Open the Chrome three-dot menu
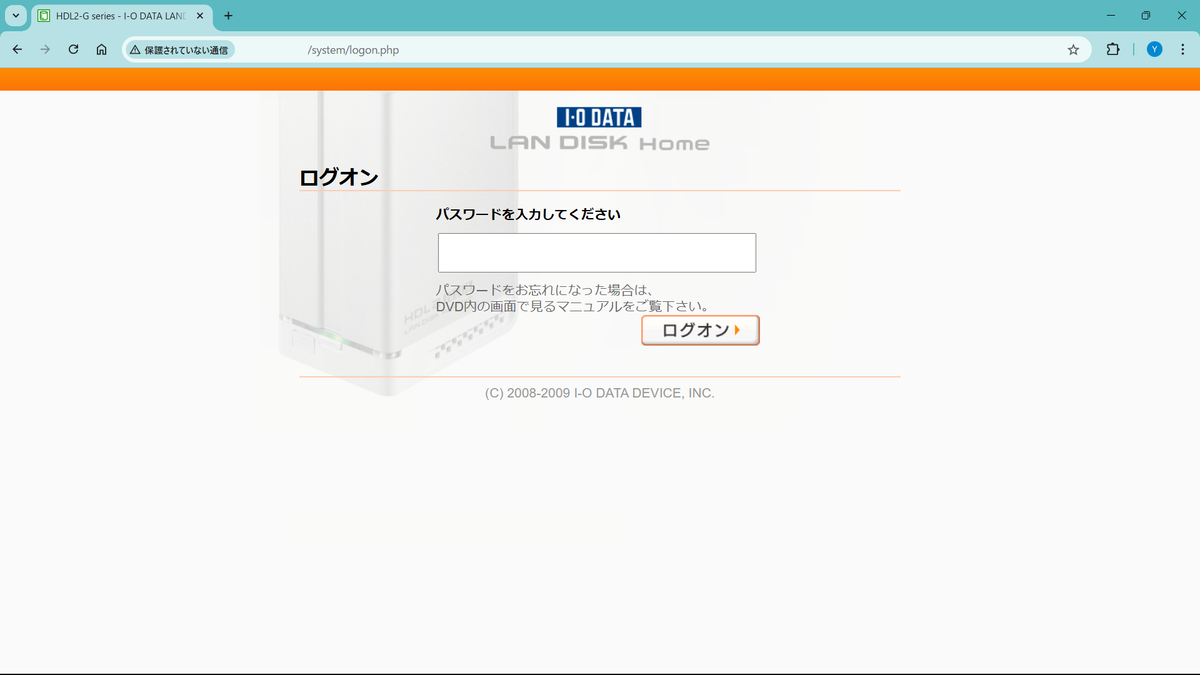 pyautogui.click(x=1181, y=49)
